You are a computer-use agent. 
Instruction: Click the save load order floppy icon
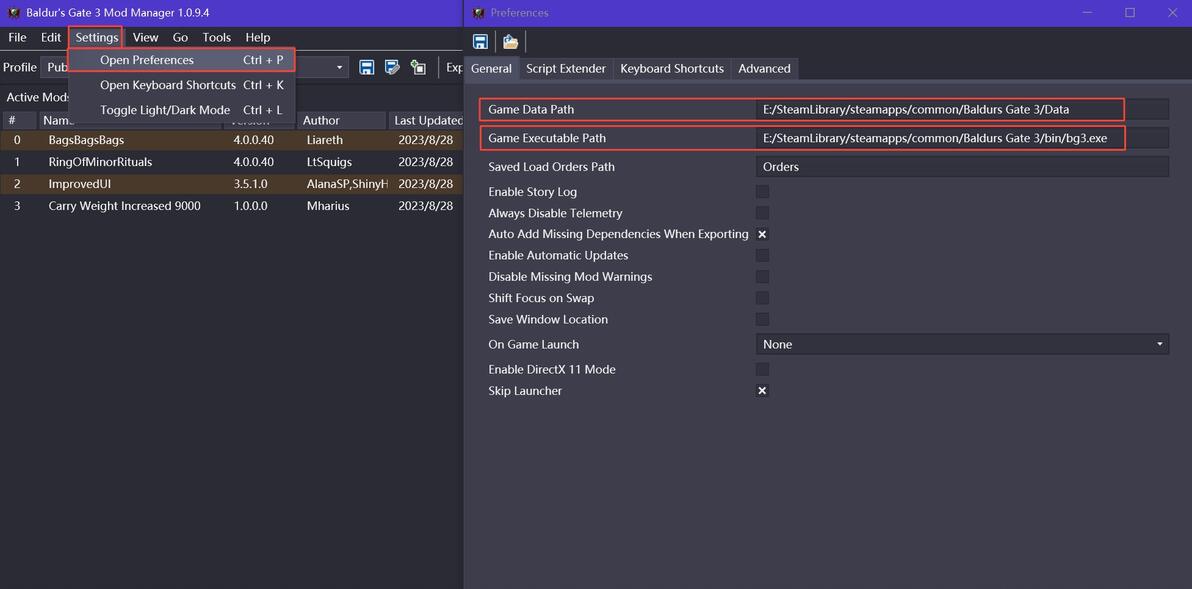tap(367, 67)
